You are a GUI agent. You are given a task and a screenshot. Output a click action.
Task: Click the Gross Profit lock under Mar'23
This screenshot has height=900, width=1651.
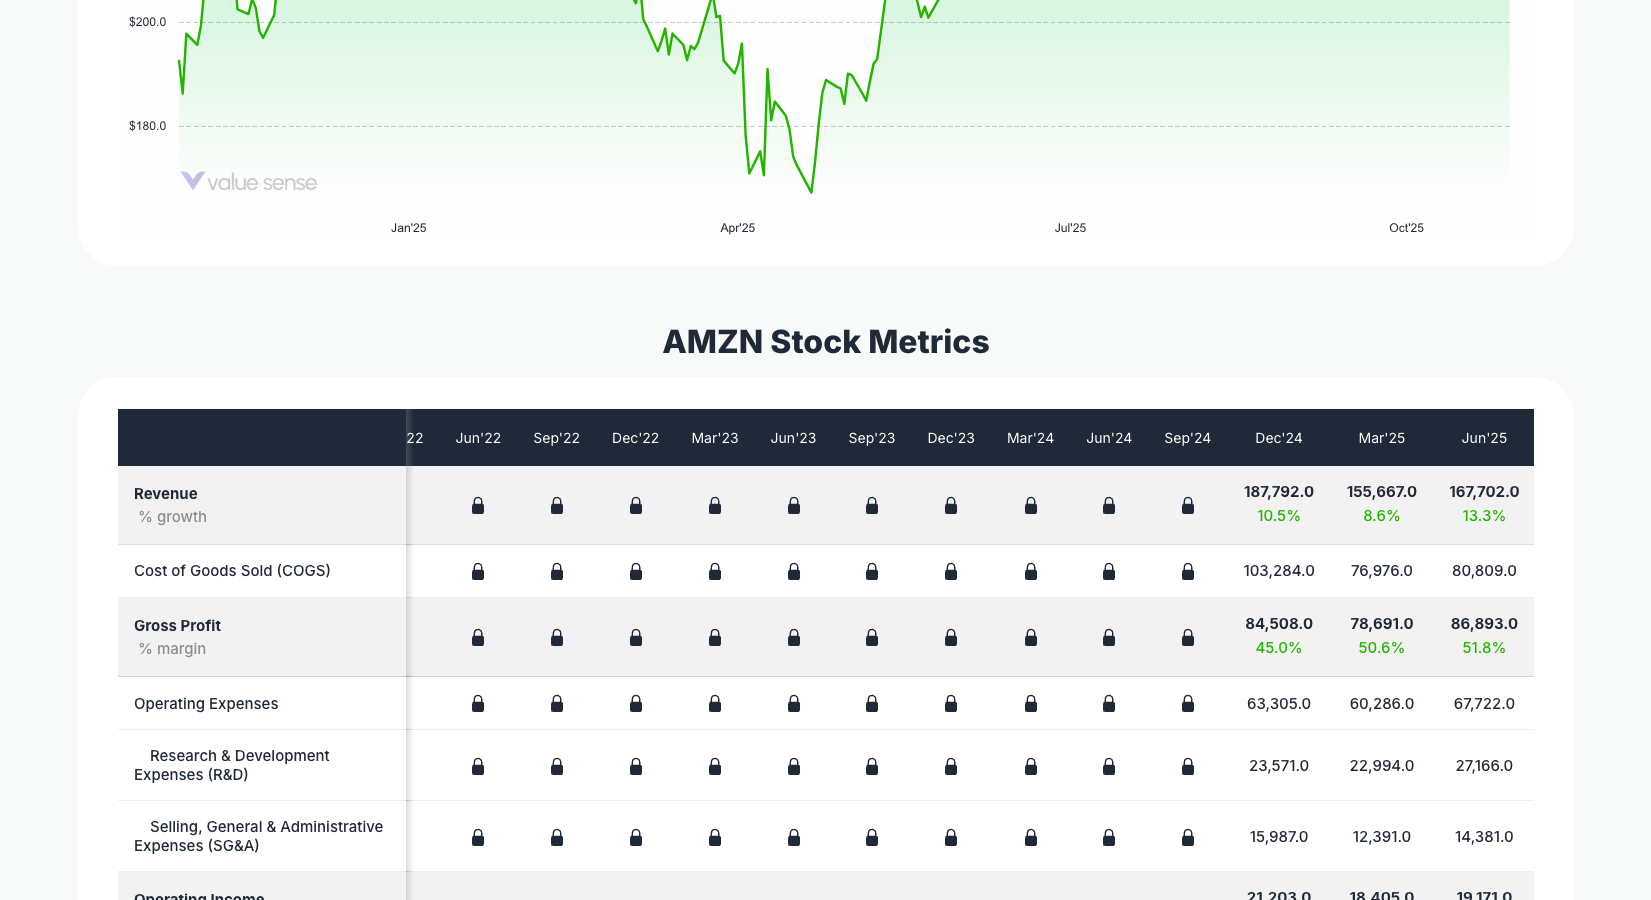715,638
